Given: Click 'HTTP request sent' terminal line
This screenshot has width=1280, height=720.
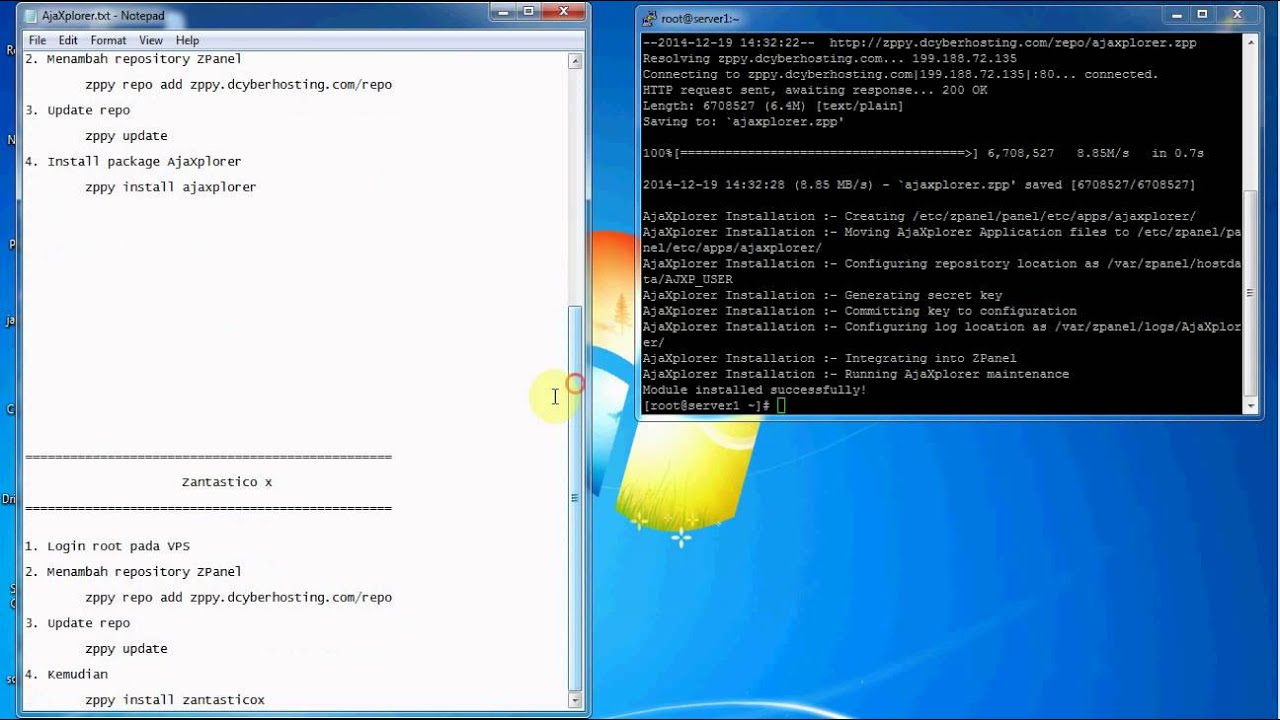Looking at the screenshot, I should click(x=814, y=90).
